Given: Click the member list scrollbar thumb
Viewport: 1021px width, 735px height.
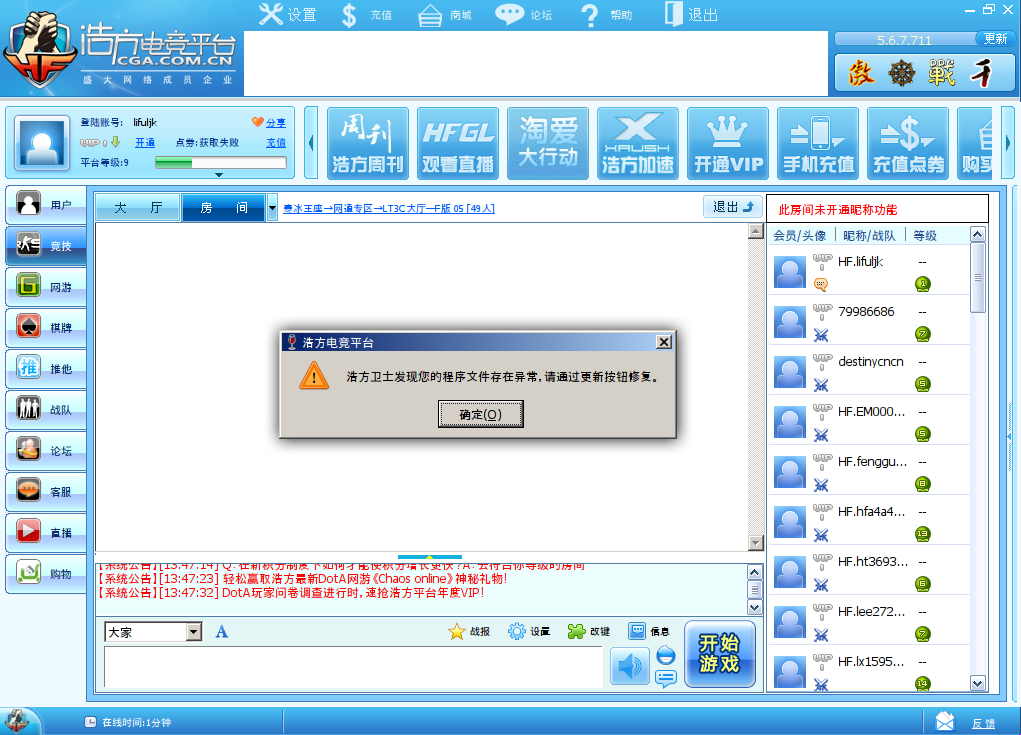Looking at the screenshot, I should pos(977,277).
